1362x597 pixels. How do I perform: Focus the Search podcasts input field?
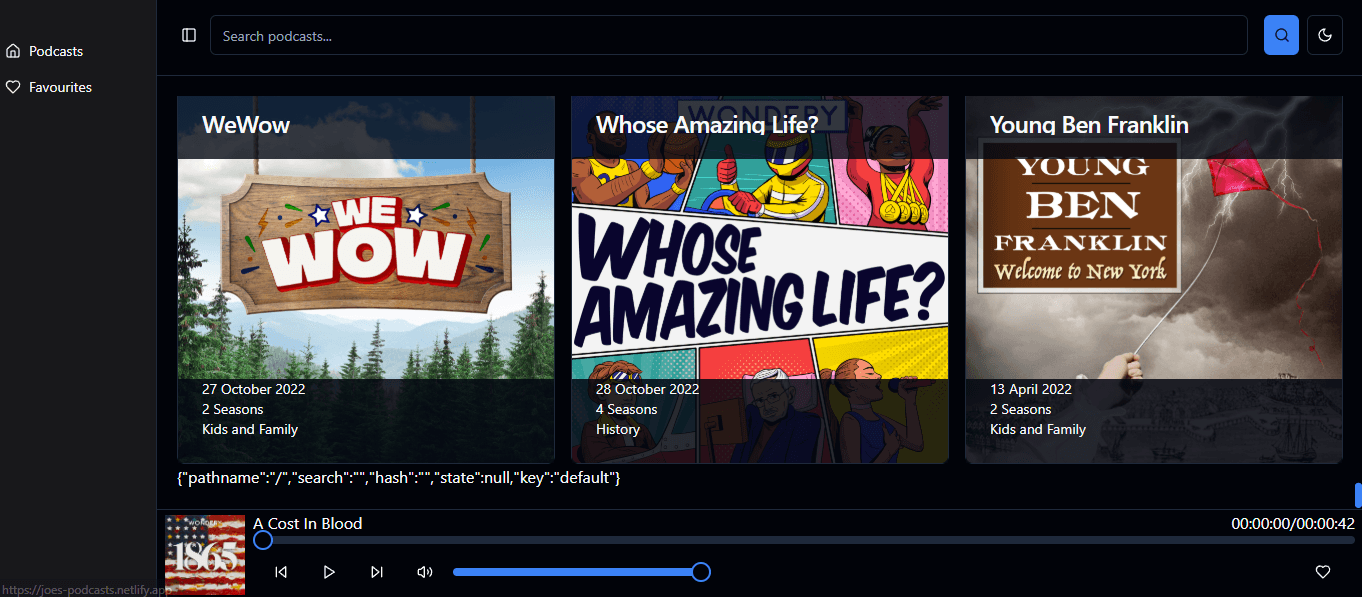coord(728,35)
